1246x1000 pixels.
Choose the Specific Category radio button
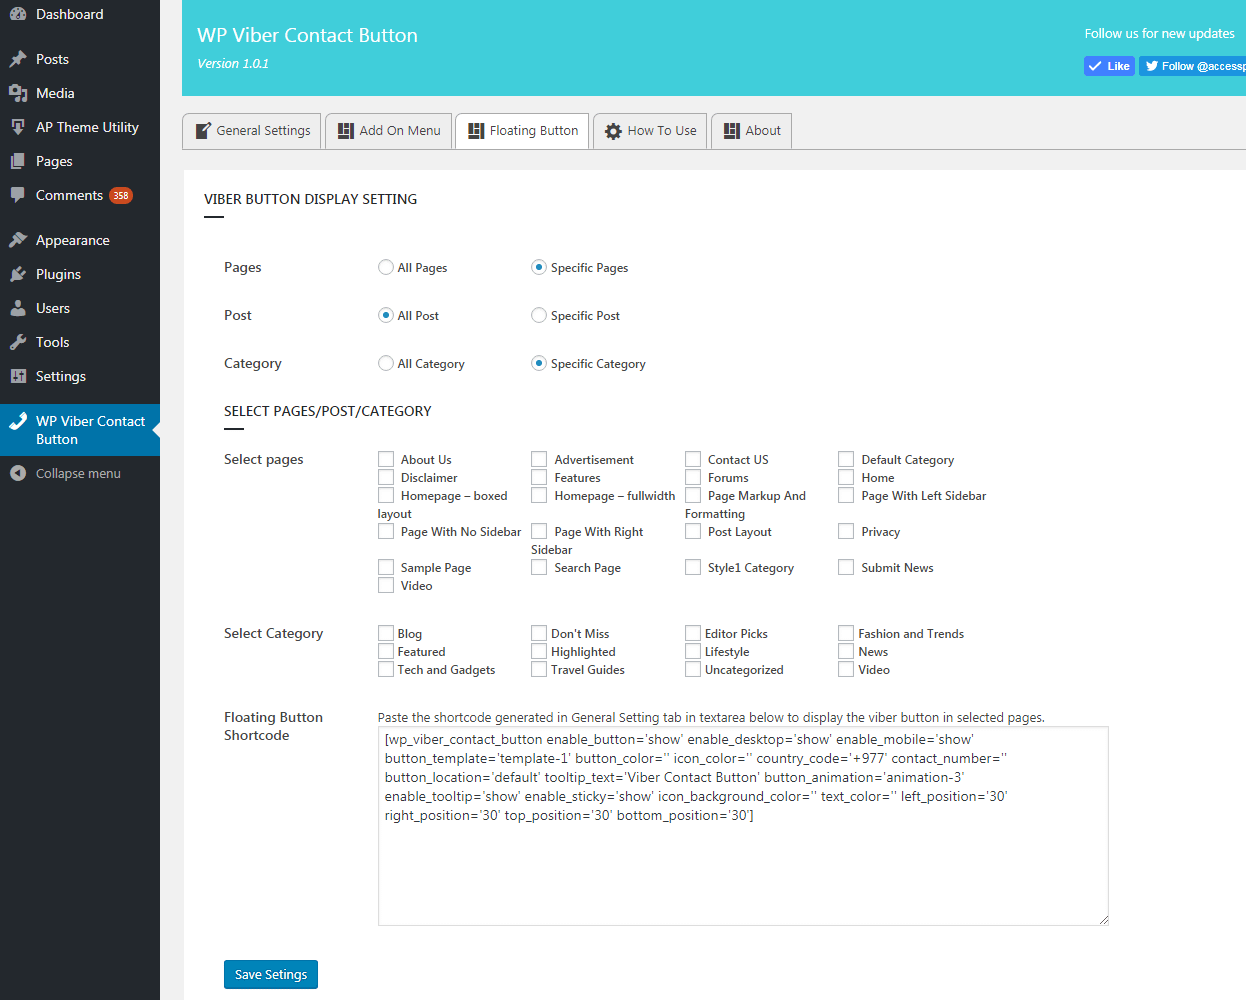point(539,363)
